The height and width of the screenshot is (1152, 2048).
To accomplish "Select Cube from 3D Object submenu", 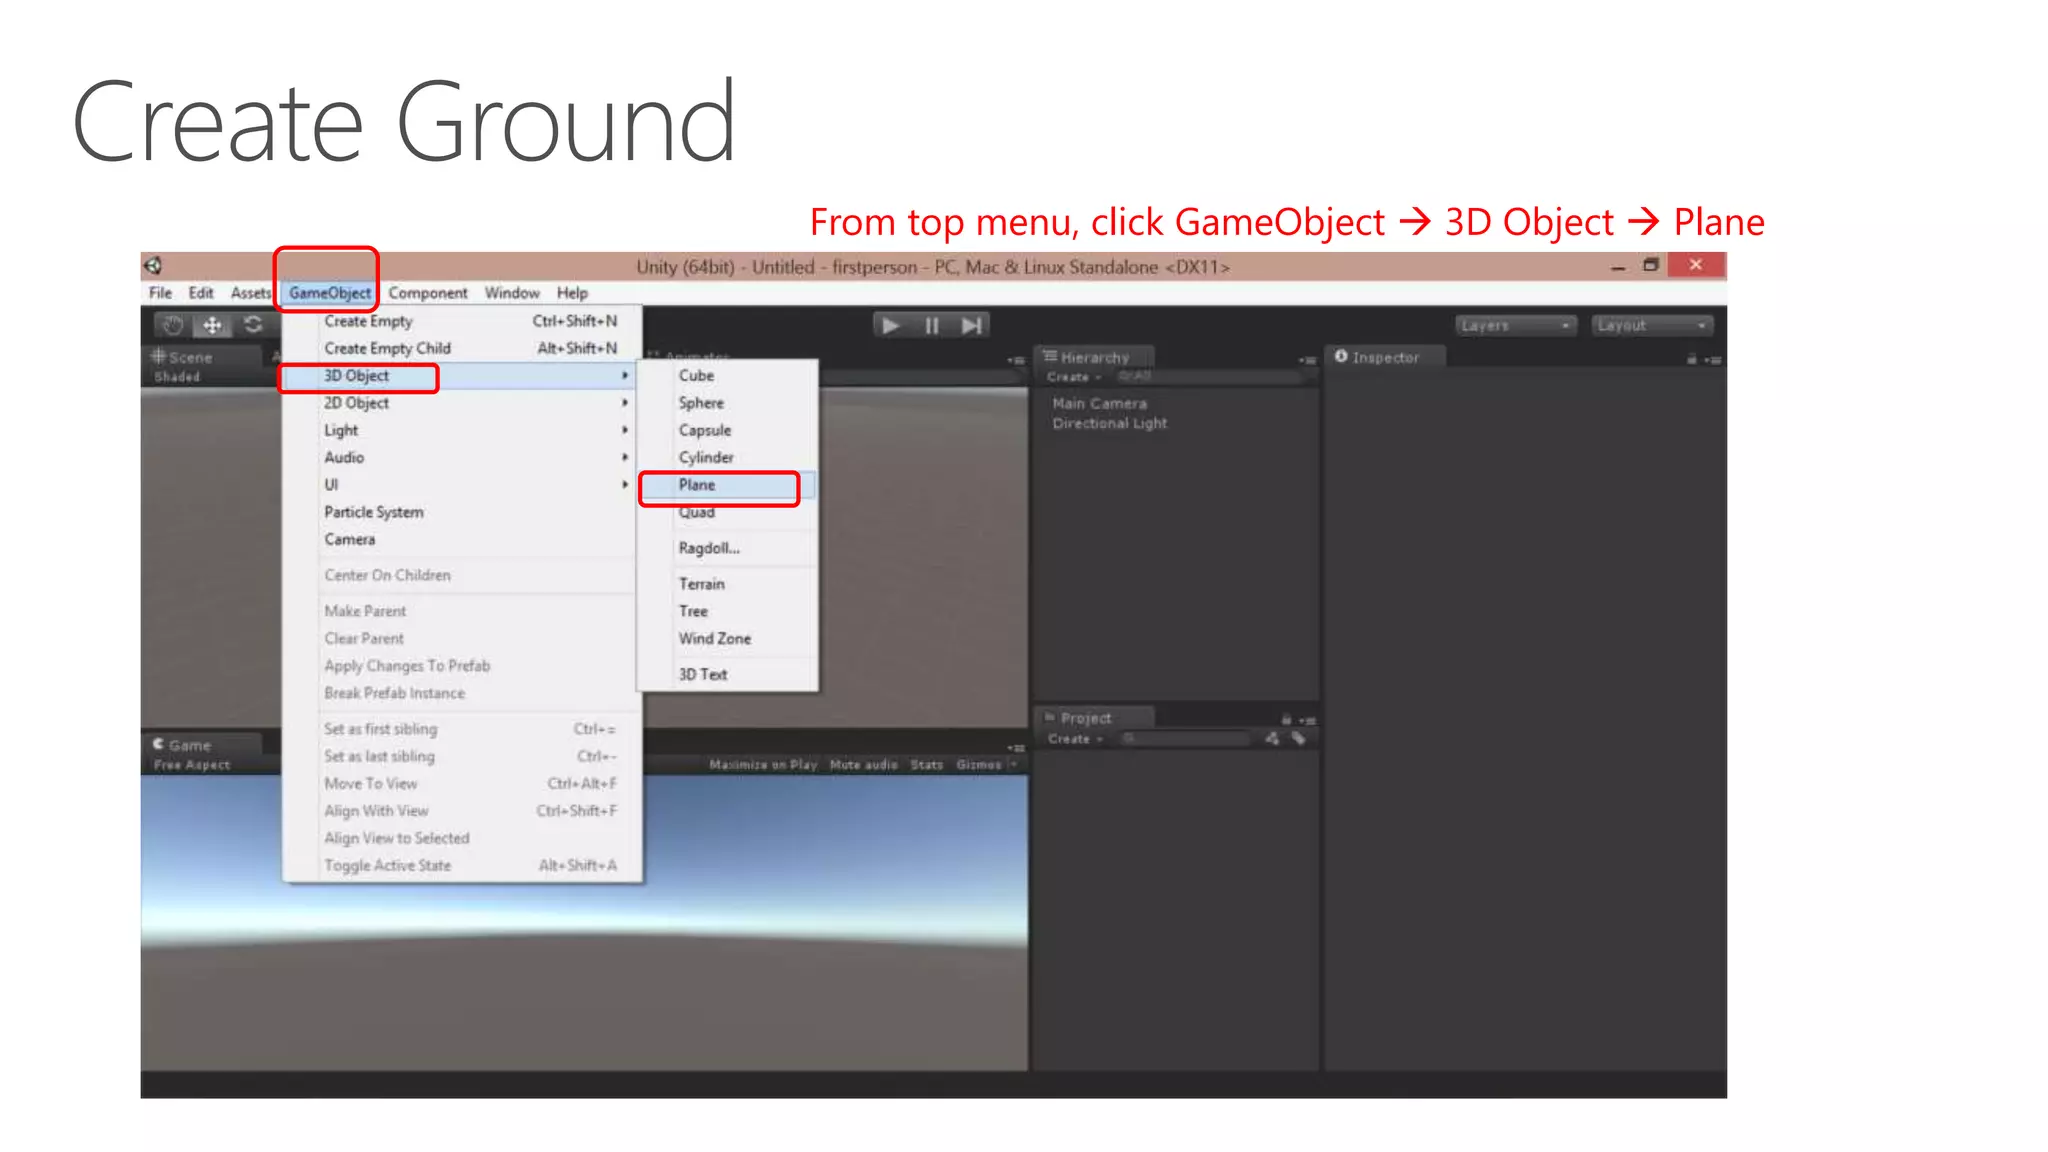I will click(x=728, y=376).
